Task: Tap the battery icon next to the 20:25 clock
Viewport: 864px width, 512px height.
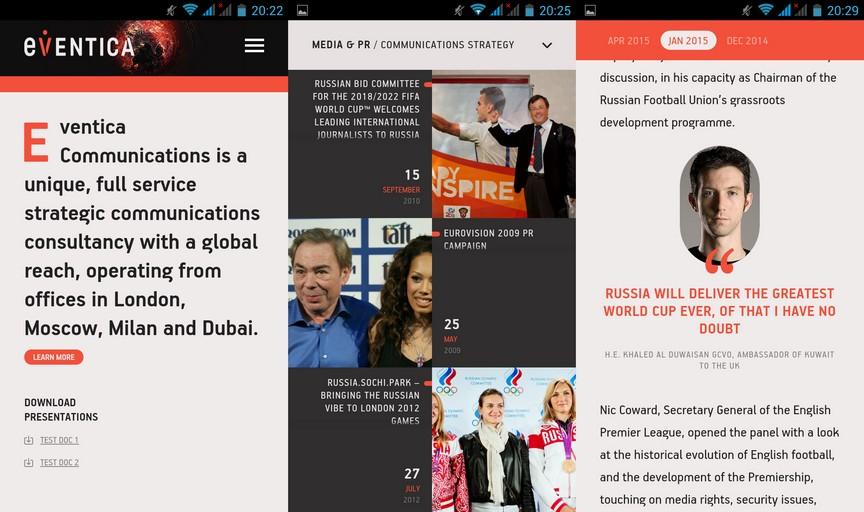Action: click(x=529, y=10)
